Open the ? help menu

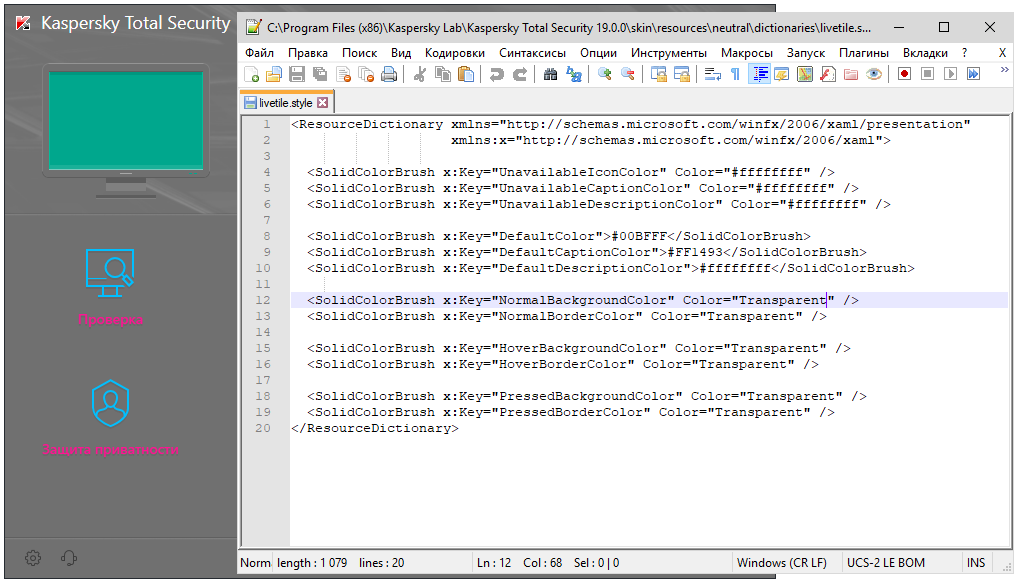(x=964, y=53)
